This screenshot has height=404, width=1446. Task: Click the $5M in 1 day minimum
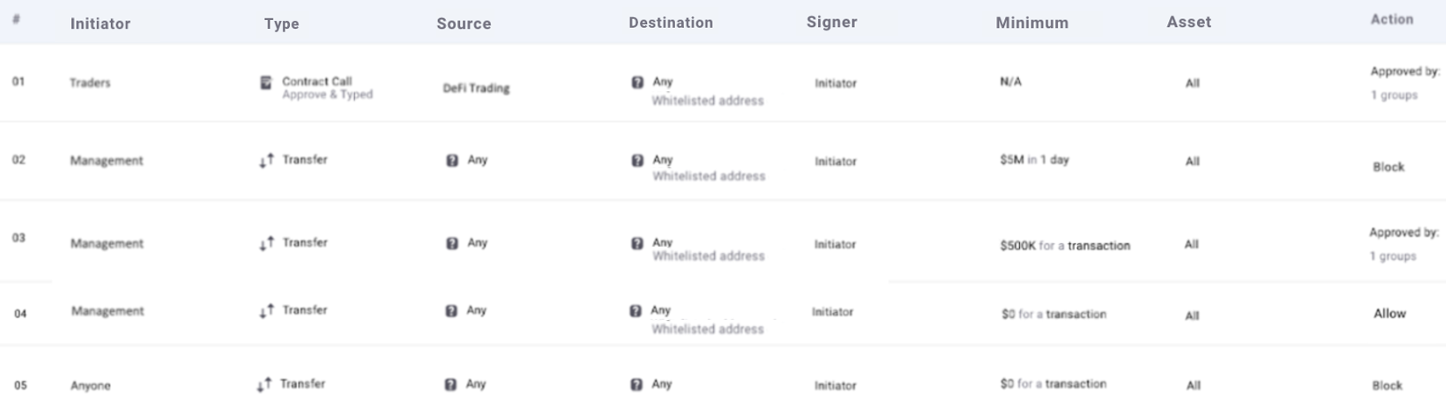coord(1034,160)
